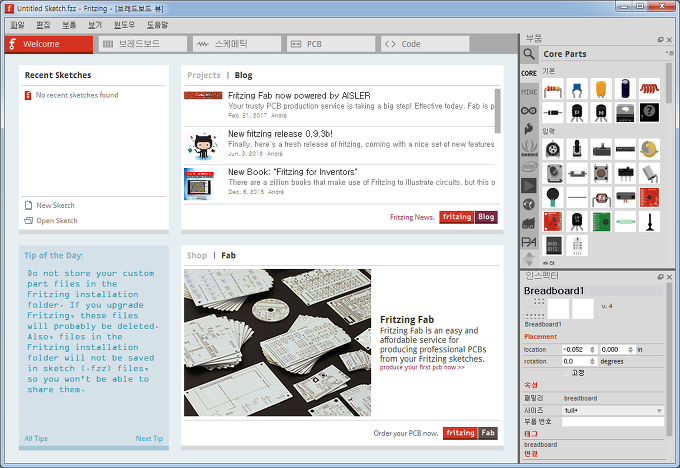680x468 pixels.
Task: Pick the round force sensing resistor part
Action: [553, 197]
